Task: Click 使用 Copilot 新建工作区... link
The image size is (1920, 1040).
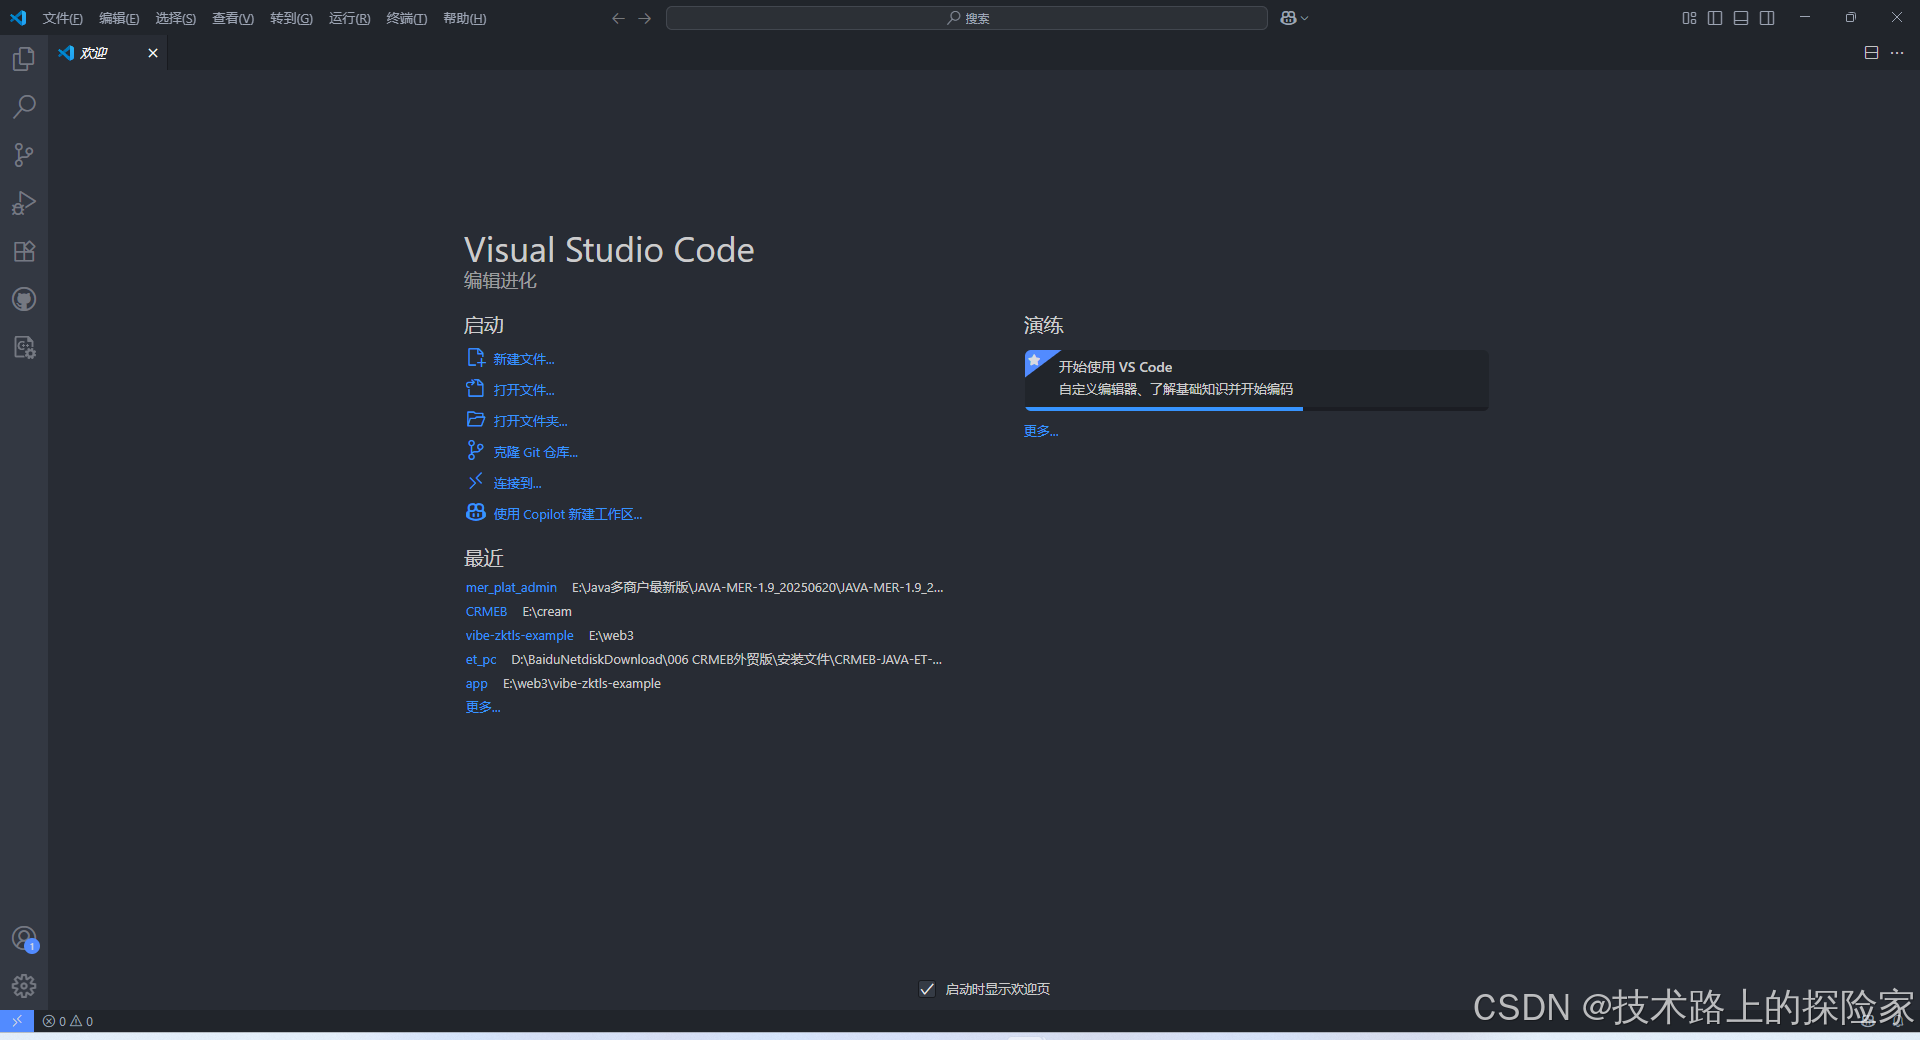Action: click(567, 514)
